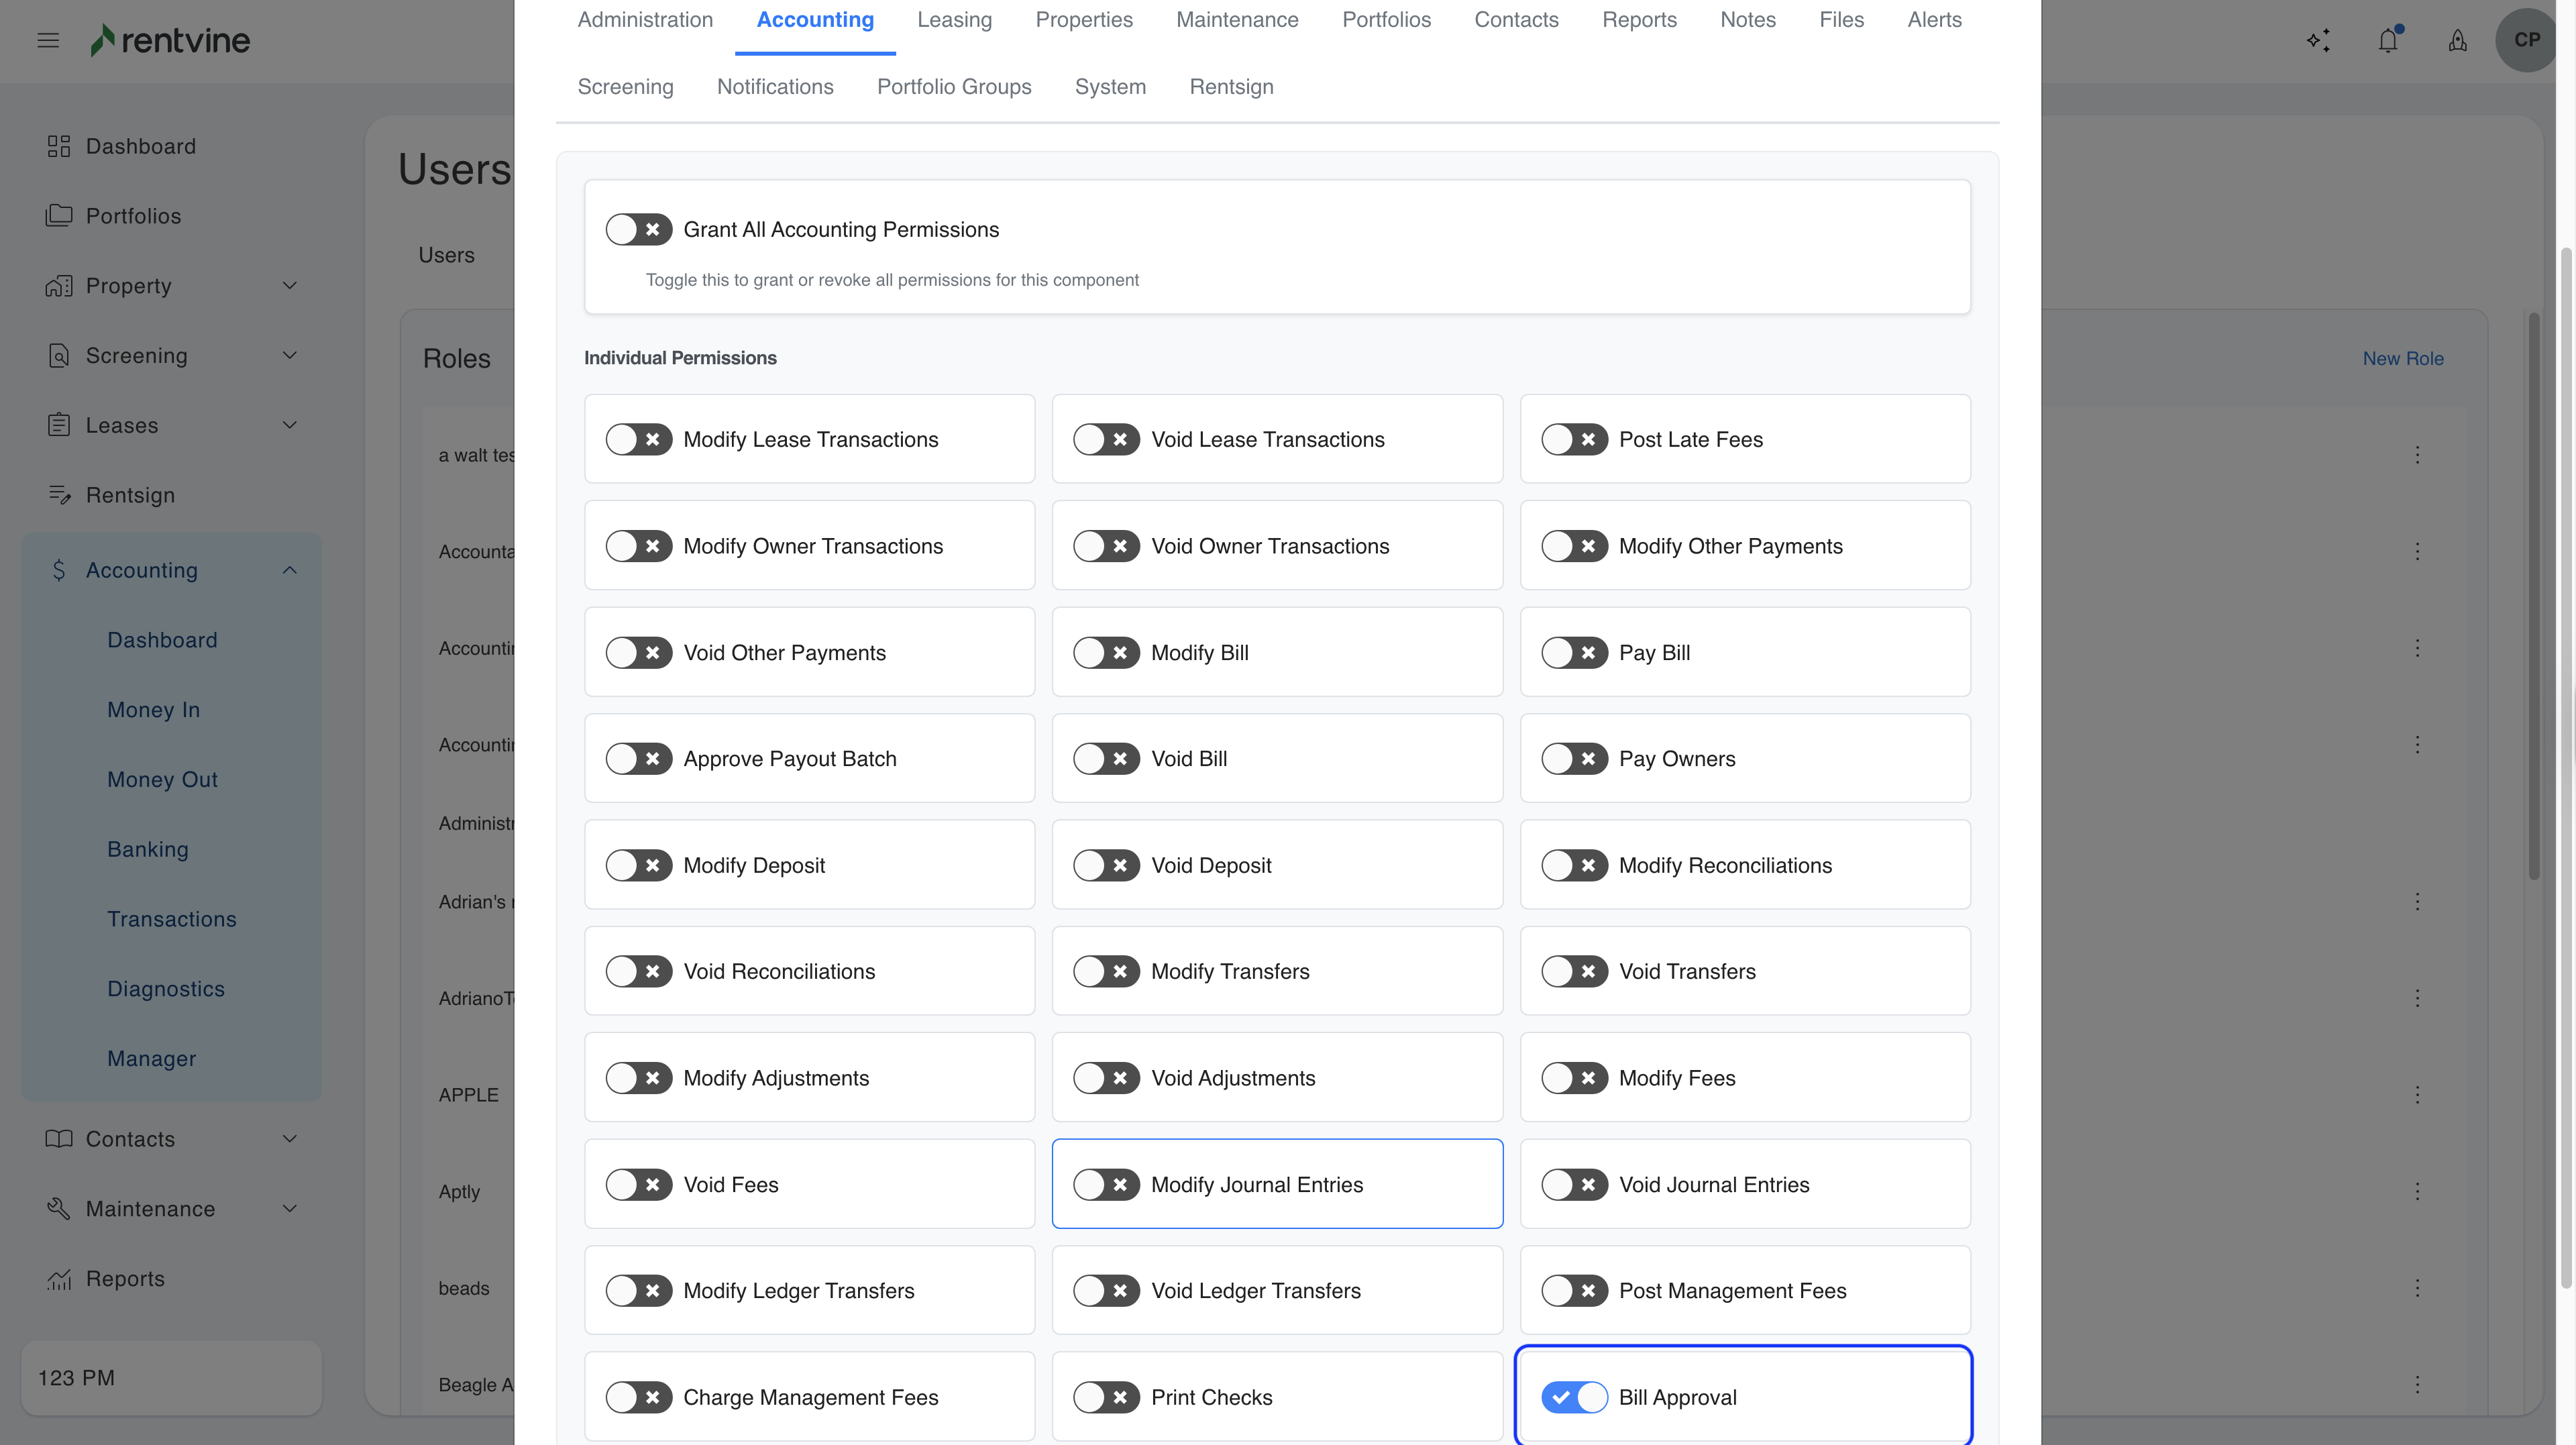Image resolution: width=2576 pixels, height=1445 pixels.
Task: Open the three-dot menu for APPLE role
Action: coord(2417,1095)
